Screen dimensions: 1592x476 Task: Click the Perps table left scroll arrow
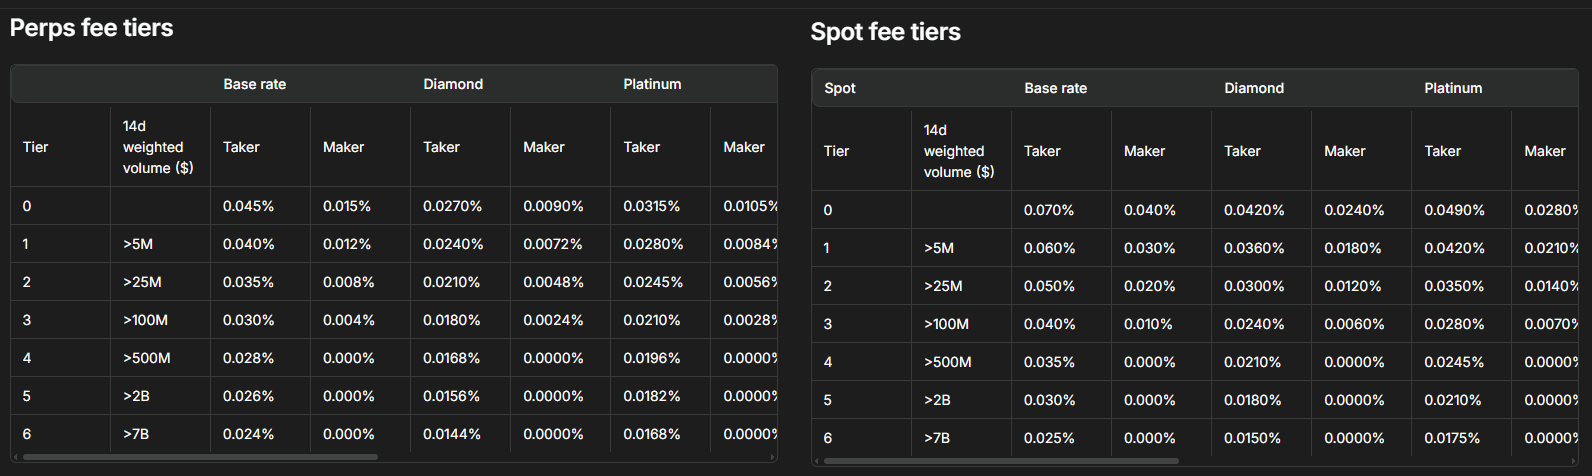(x=14, y=458)
